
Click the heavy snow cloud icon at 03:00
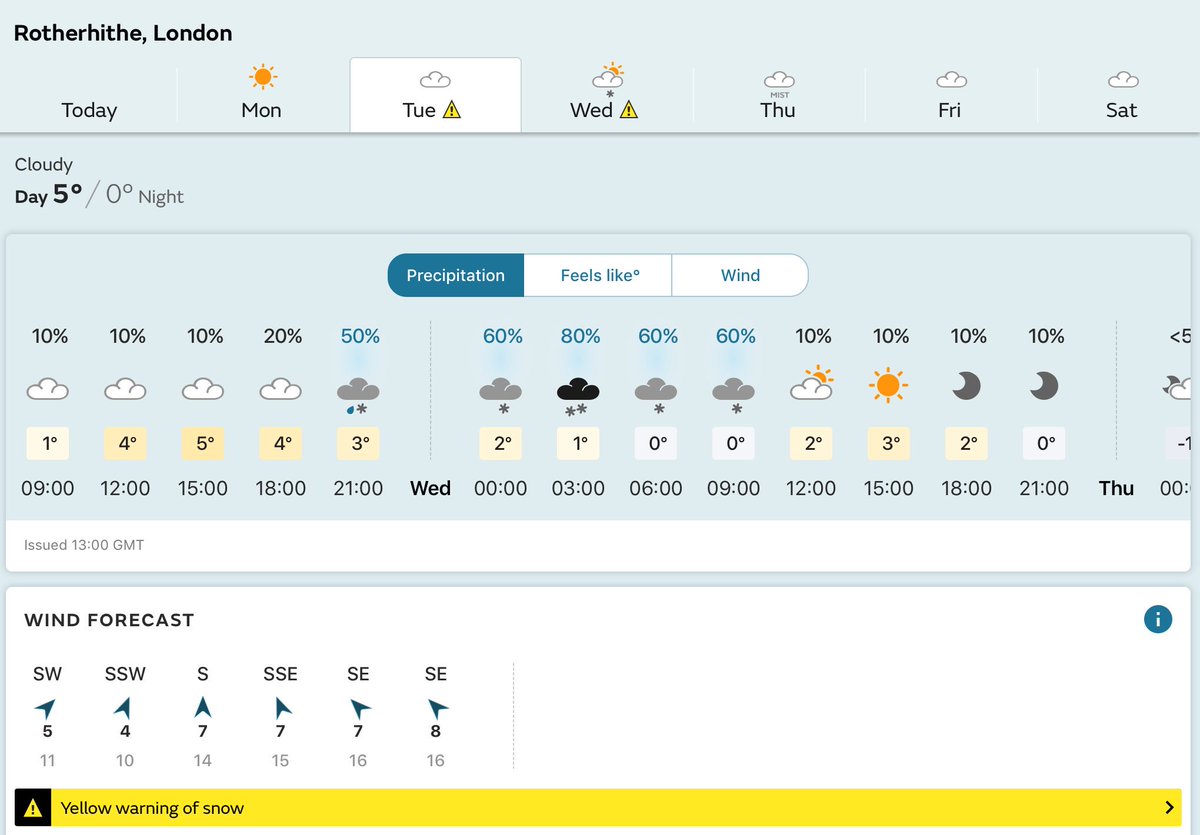click(580, 395)
